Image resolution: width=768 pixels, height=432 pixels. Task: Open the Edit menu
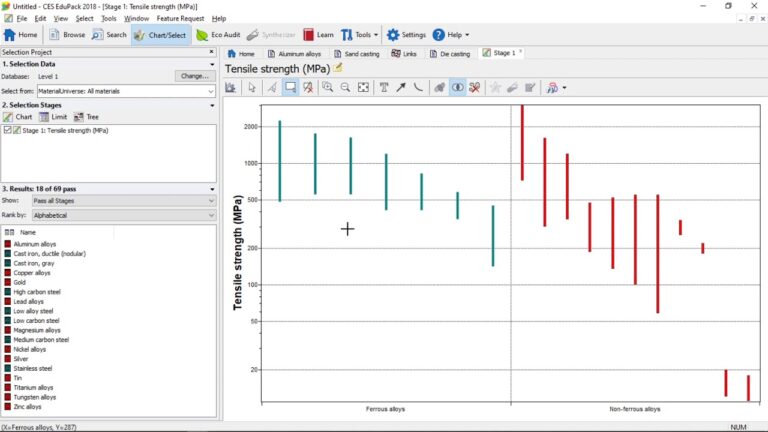40,19
